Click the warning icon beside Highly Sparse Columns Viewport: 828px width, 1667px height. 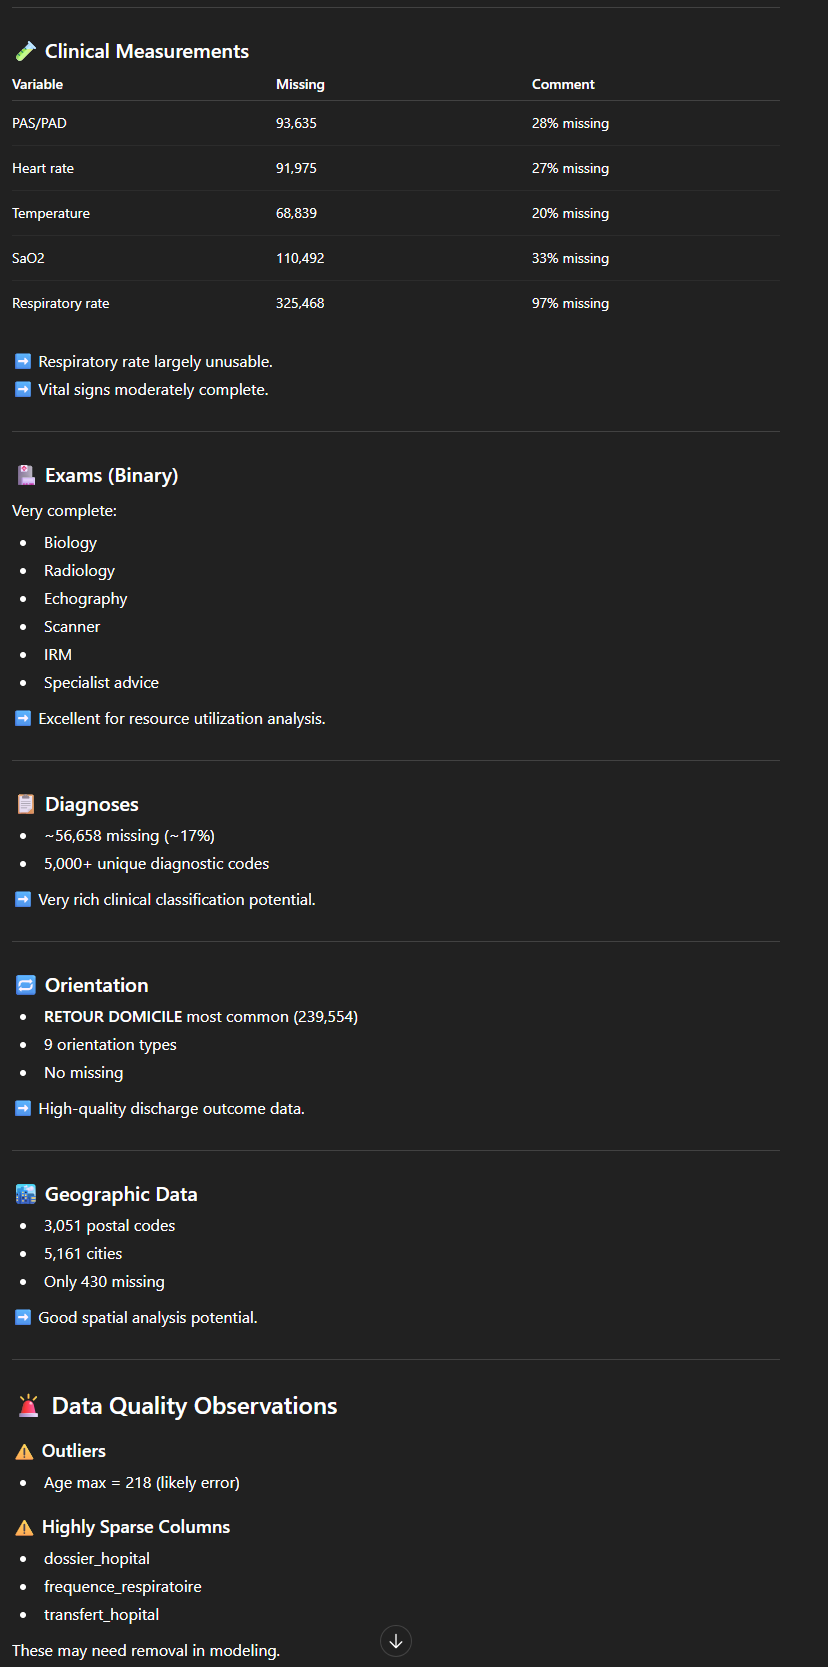click(x=24, y=1527)
